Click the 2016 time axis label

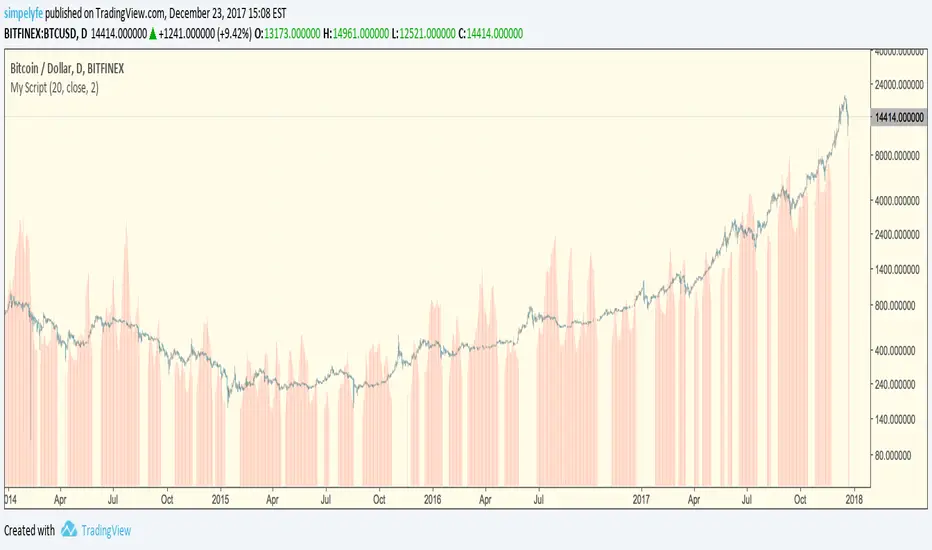coord(432,499)
